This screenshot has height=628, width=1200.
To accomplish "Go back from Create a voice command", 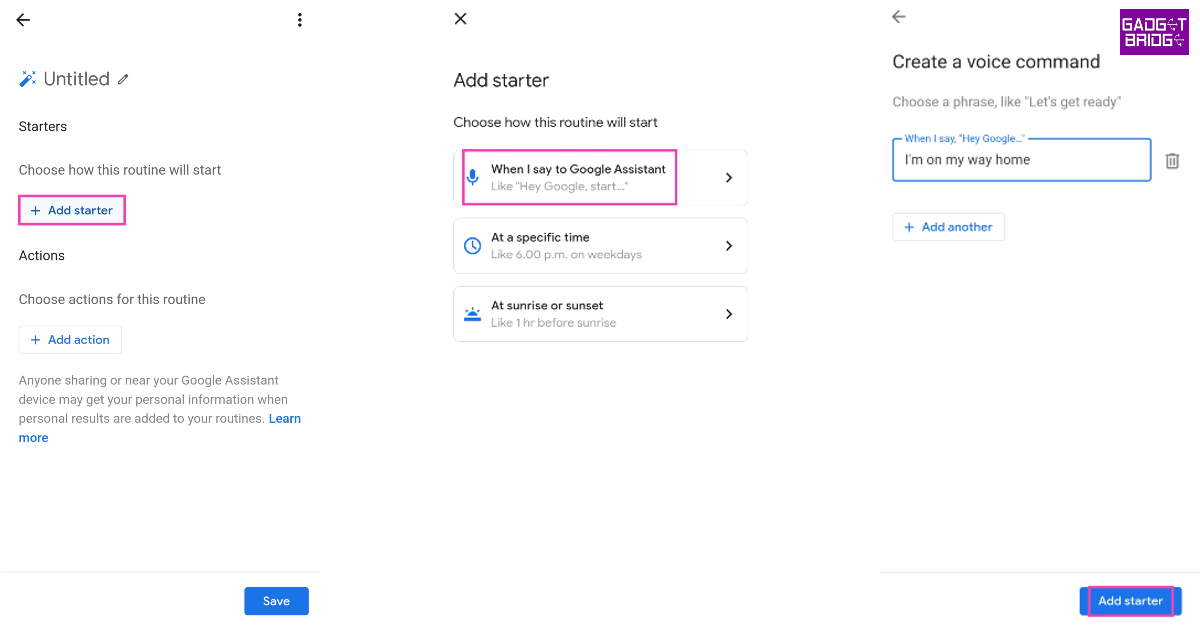I will click(898, 17).
